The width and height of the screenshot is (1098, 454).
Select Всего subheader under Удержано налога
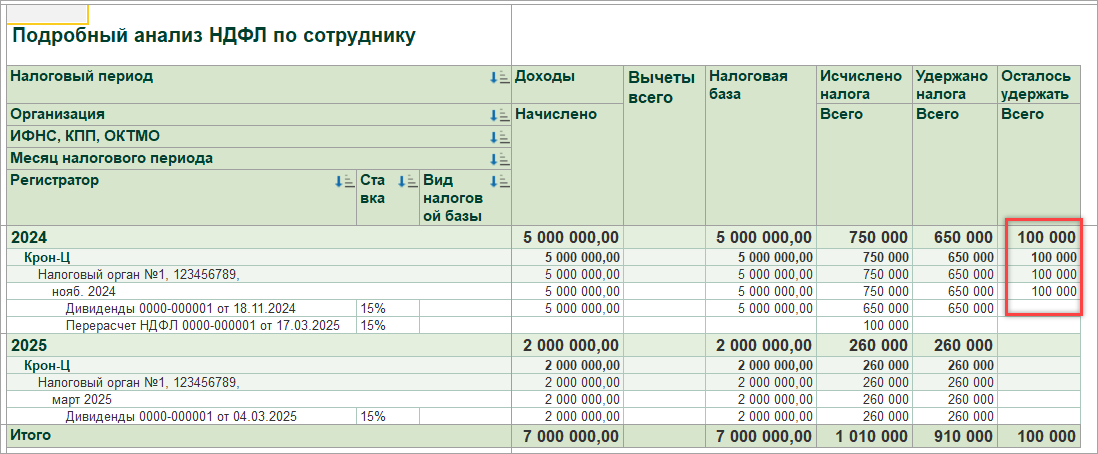pos(937,114)
